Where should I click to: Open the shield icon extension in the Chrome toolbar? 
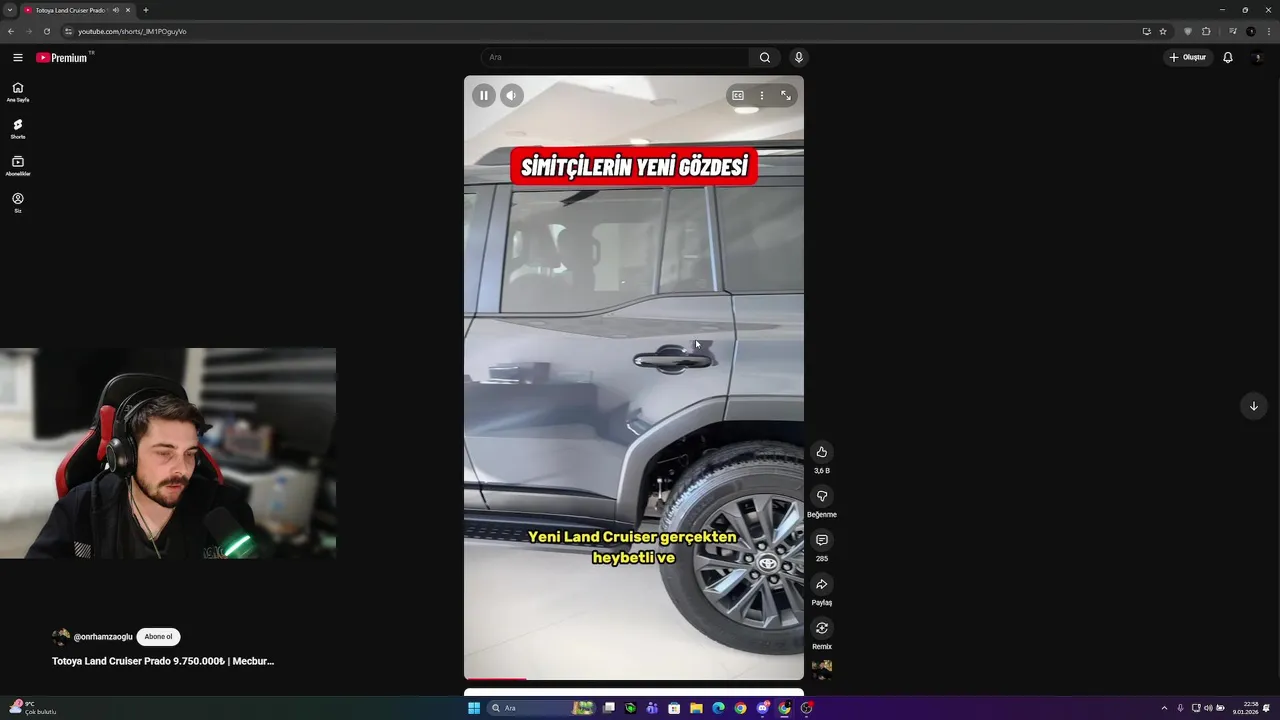click(1188, 31)
